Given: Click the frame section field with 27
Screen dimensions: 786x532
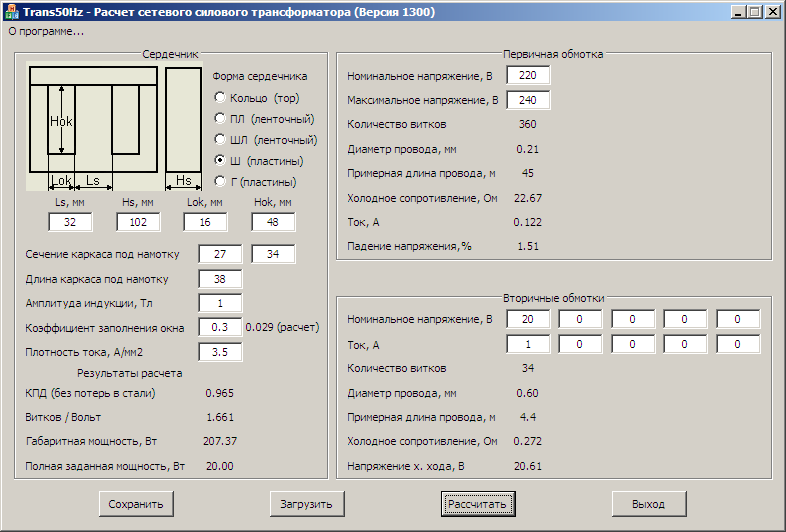Looking at the screenshot, I should (220, 254).
